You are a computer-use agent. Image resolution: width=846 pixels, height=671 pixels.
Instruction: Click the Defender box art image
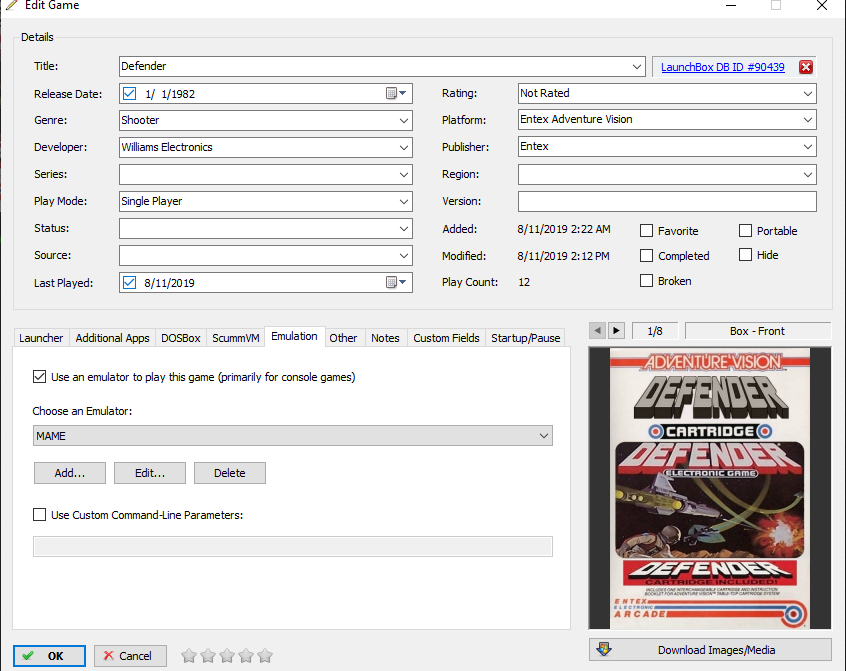710,488
